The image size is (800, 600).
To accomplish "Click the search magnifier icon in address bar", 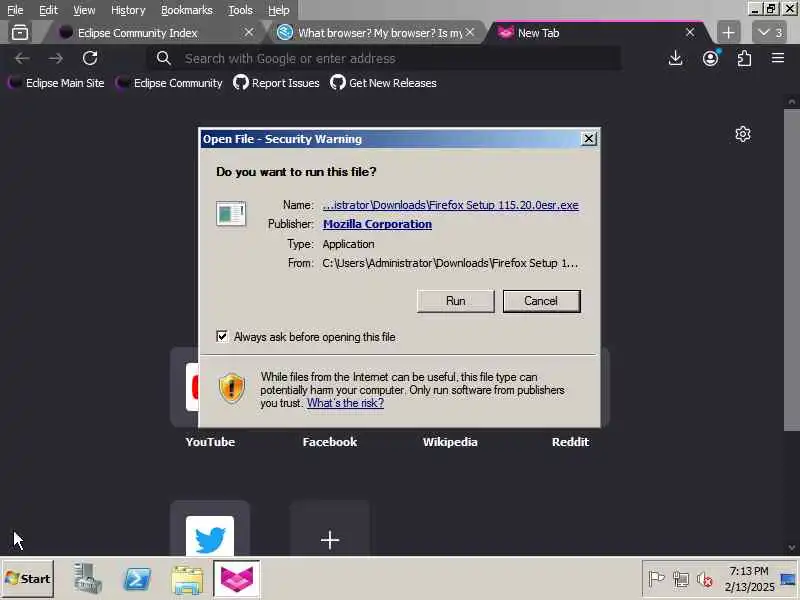I will coord(164,58).
